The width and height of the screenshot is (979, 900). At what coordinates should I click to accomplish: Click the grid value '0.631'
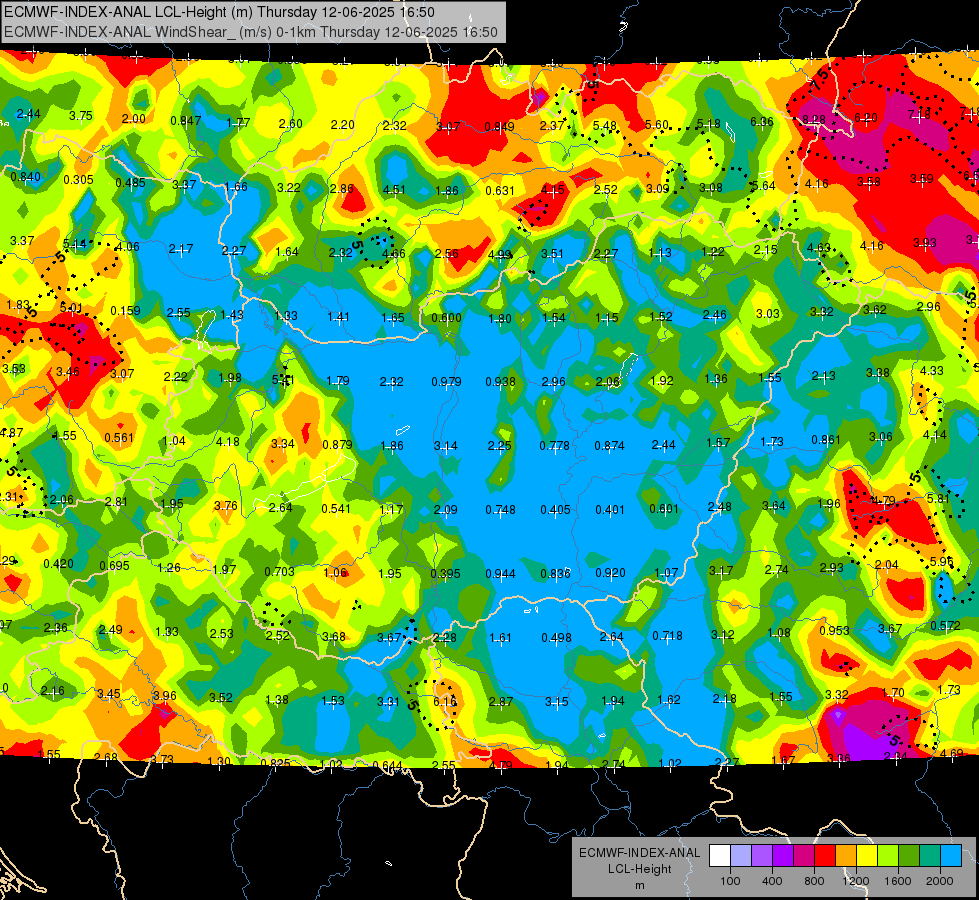tap(500, 190)
